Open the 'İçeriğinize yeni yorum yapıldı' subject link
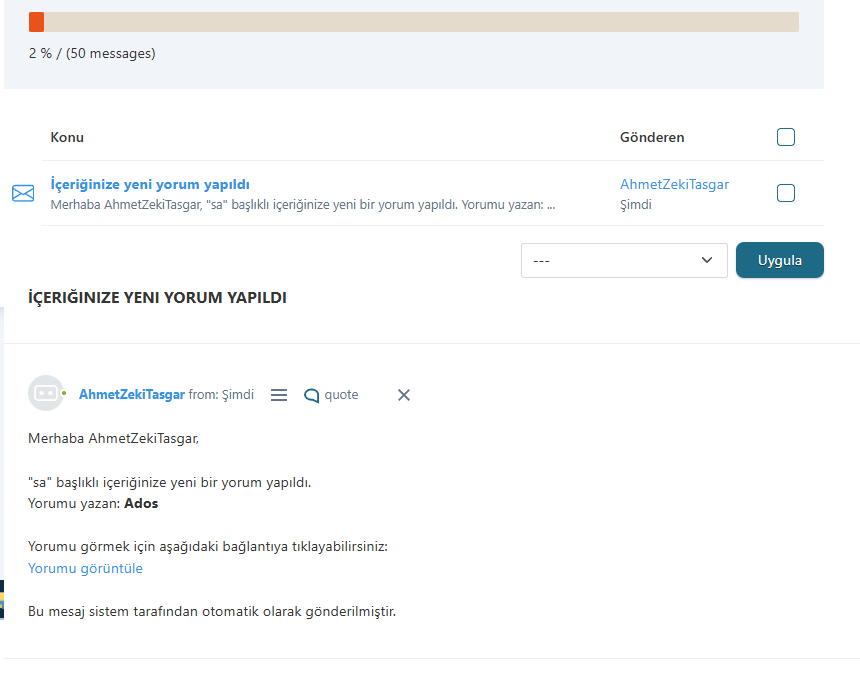 tap(150, 184)
